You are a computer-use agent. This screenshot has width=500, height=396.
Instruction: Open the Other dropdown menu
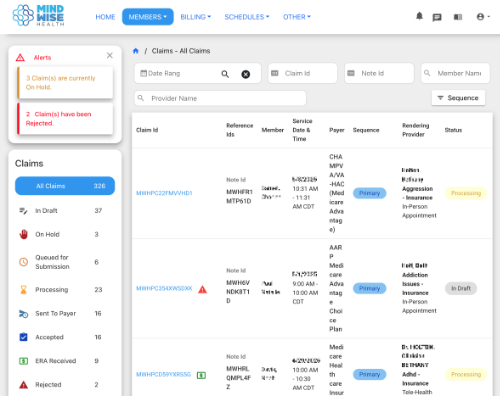(297, 17)
